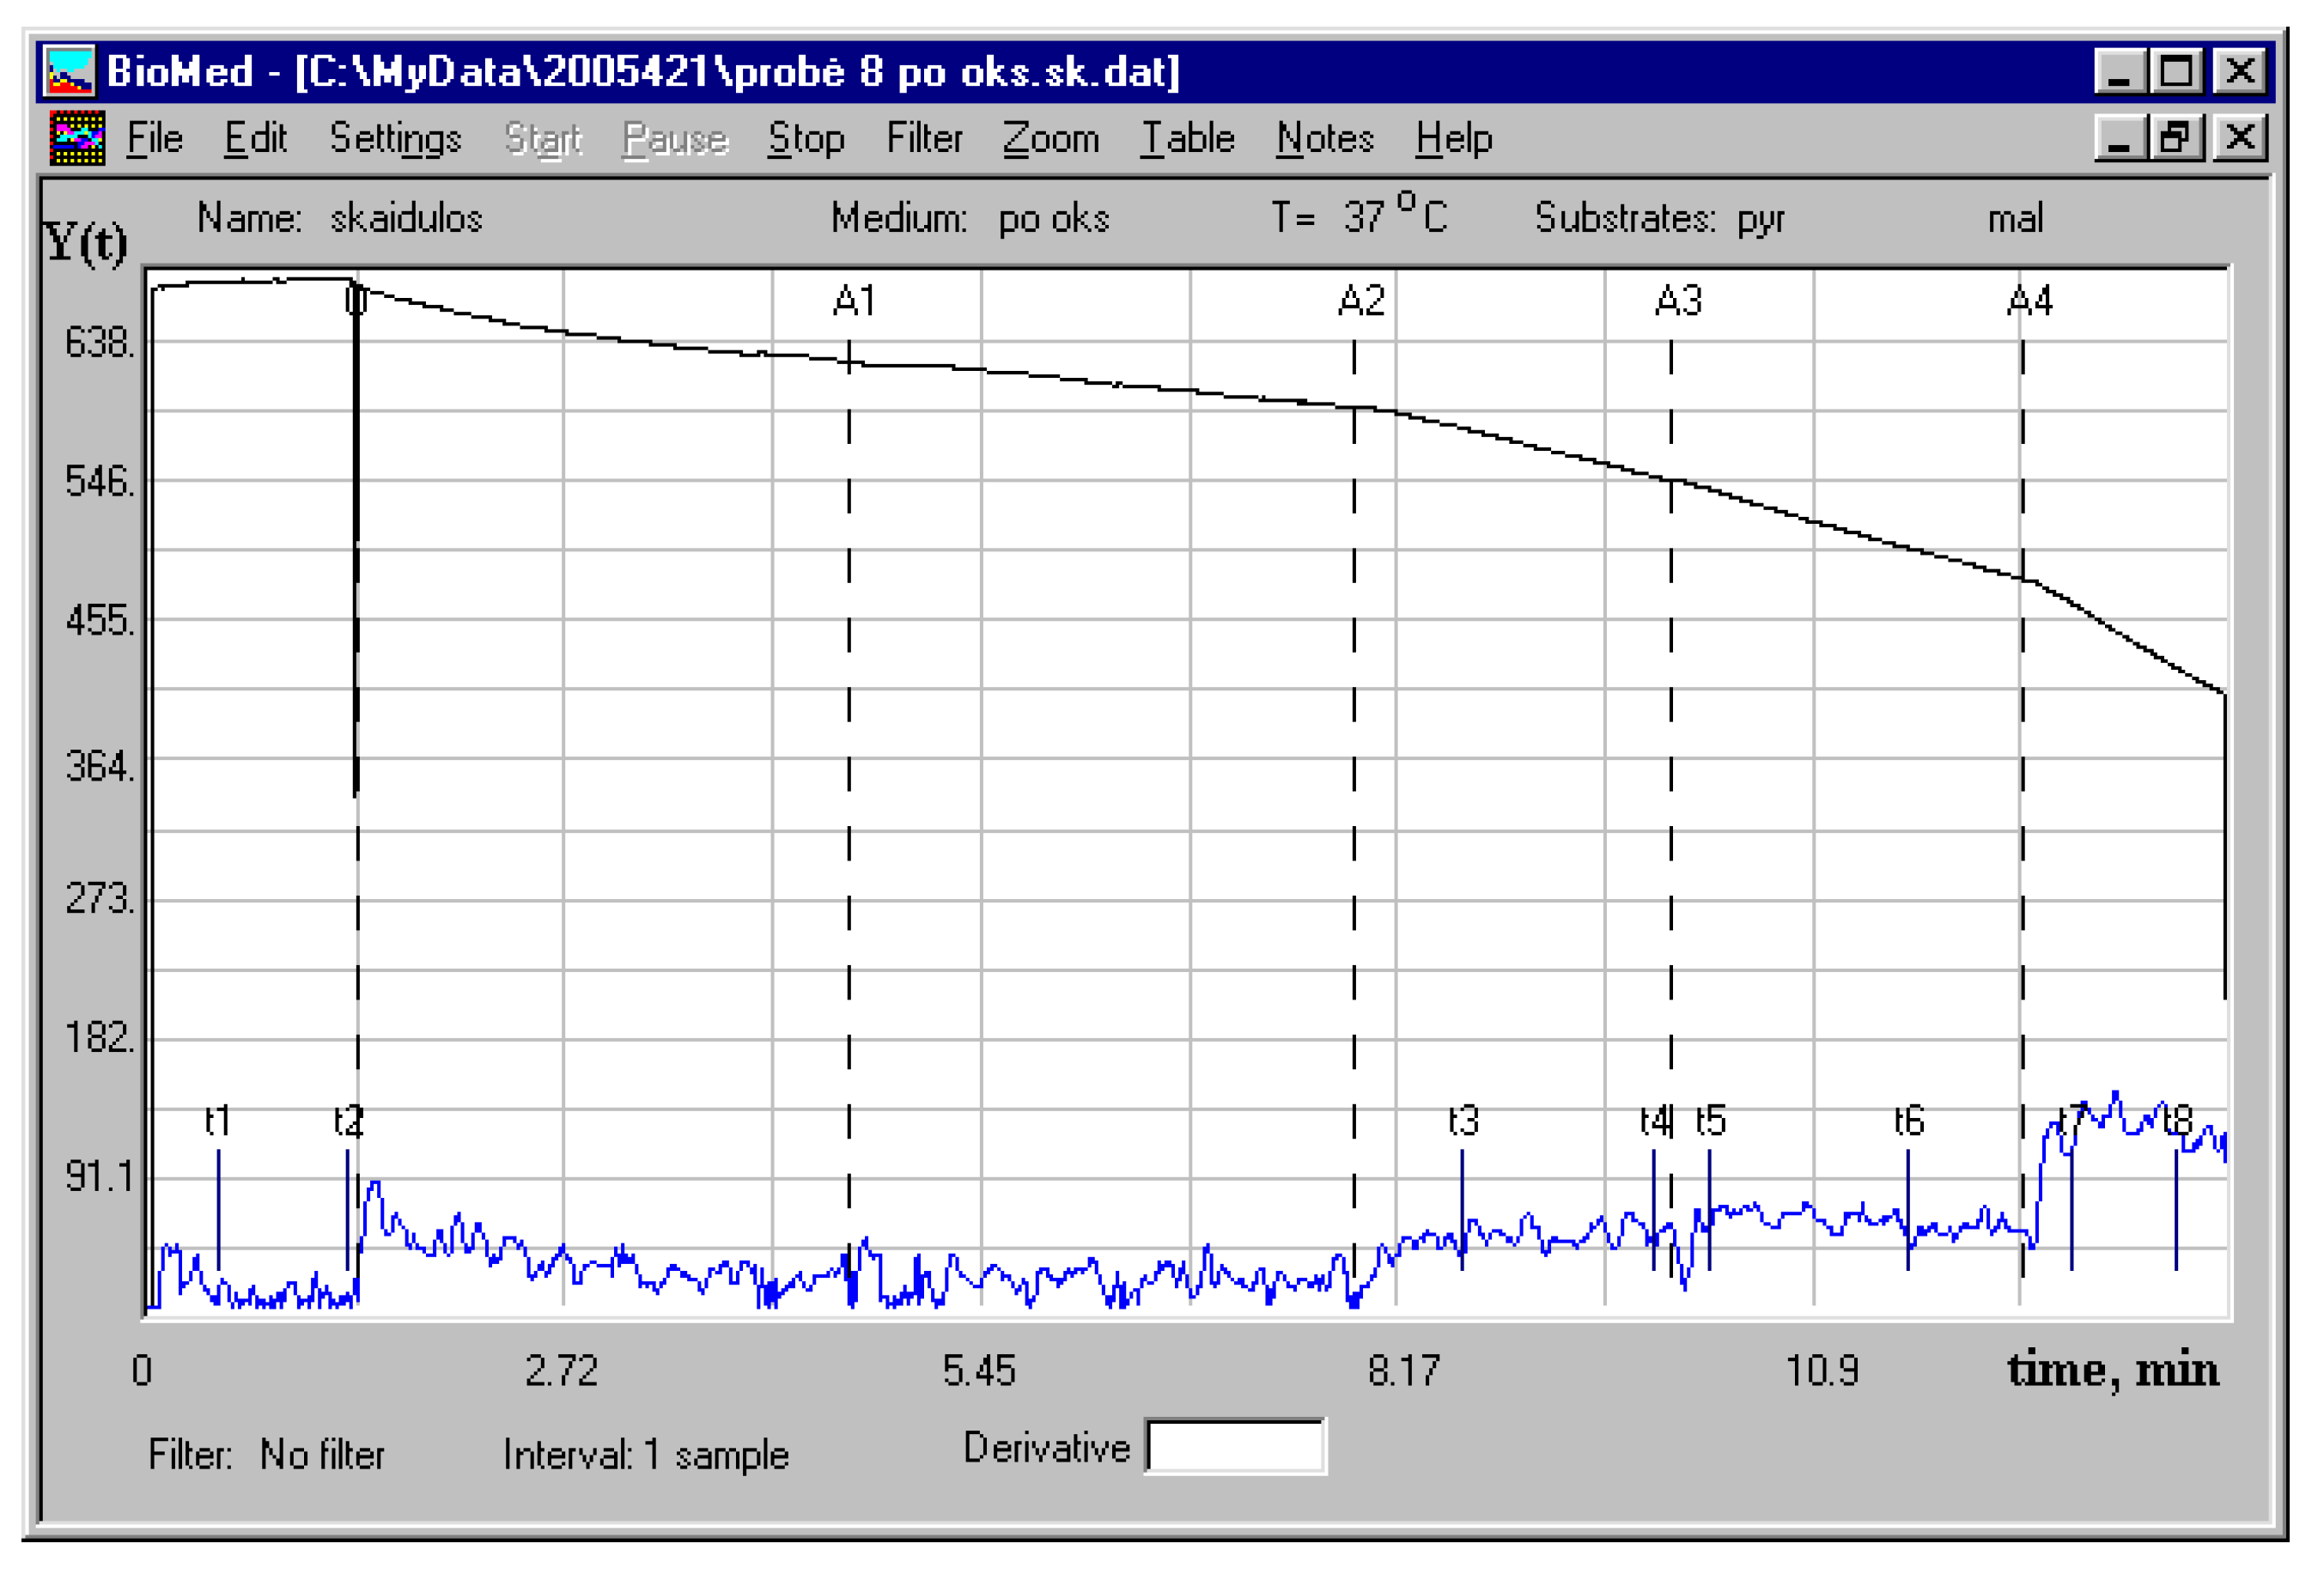Restore the inner document window

point(2176,137)
